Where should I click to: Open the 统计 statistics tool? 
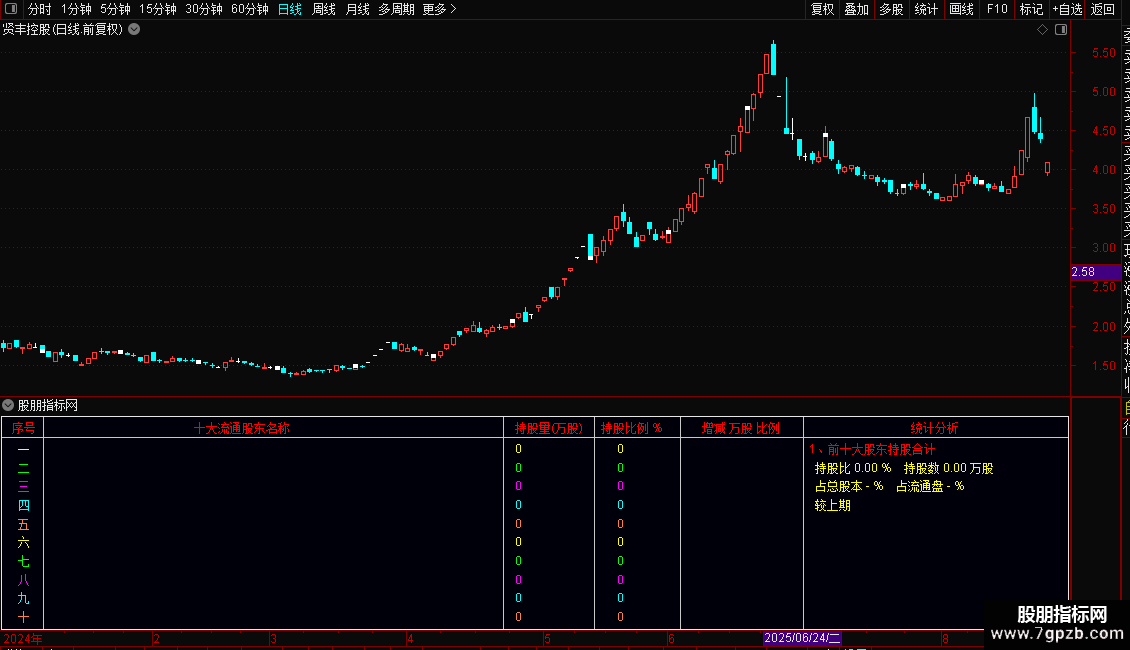[926, 9]
